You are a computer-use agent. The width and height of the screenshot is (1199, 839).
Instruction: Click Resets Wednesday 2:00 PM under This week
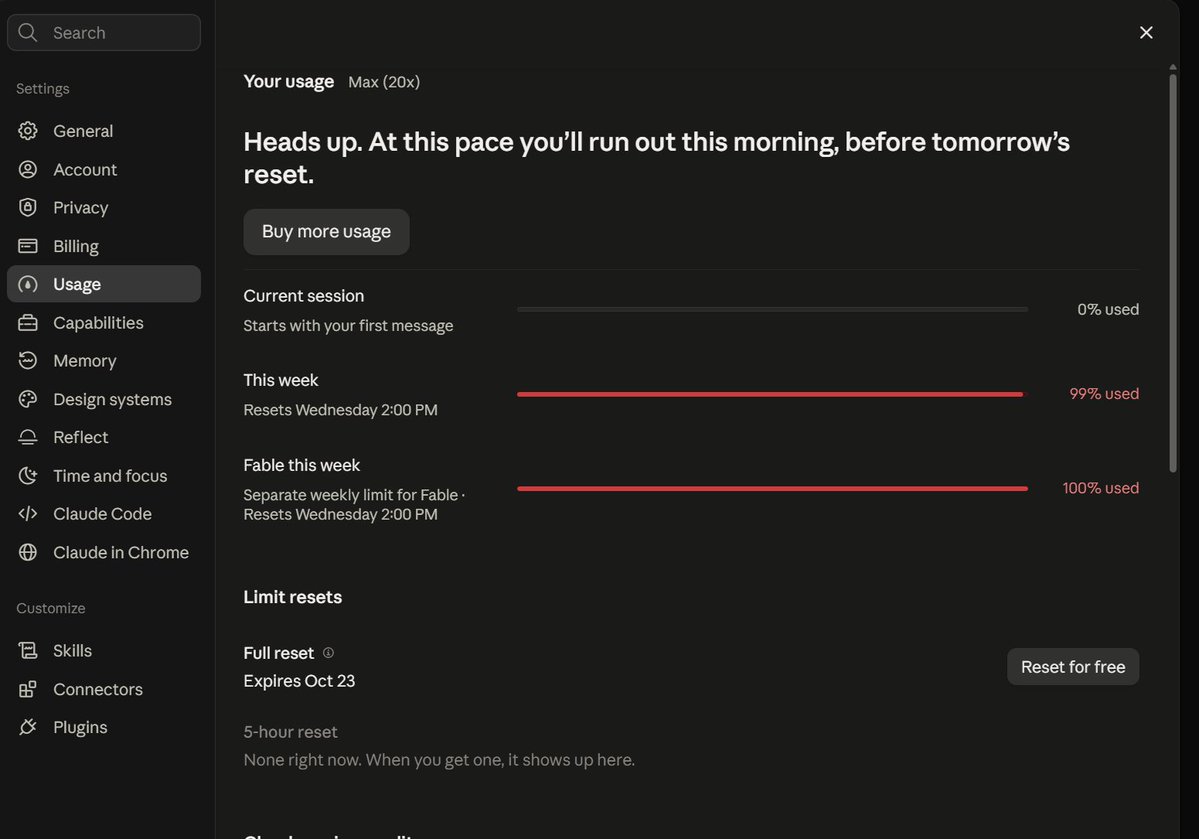pyautogui.click(x=340, y=410)
